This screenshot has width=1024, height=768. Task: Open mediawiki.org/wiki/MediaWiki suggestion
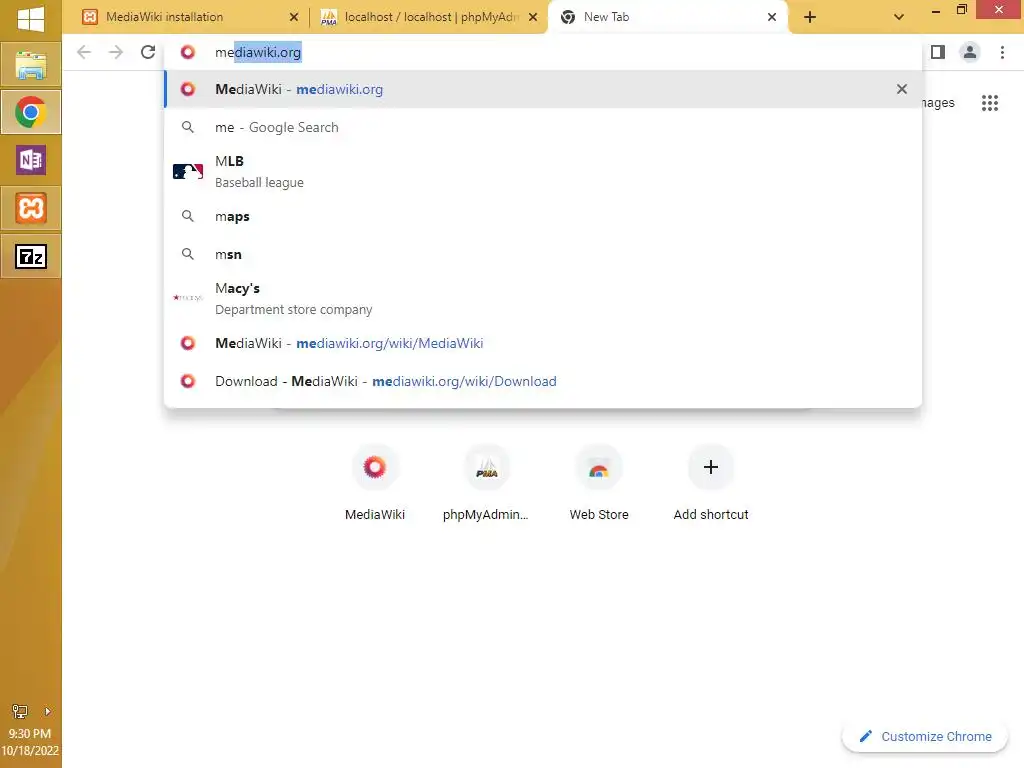coord(543,344)
